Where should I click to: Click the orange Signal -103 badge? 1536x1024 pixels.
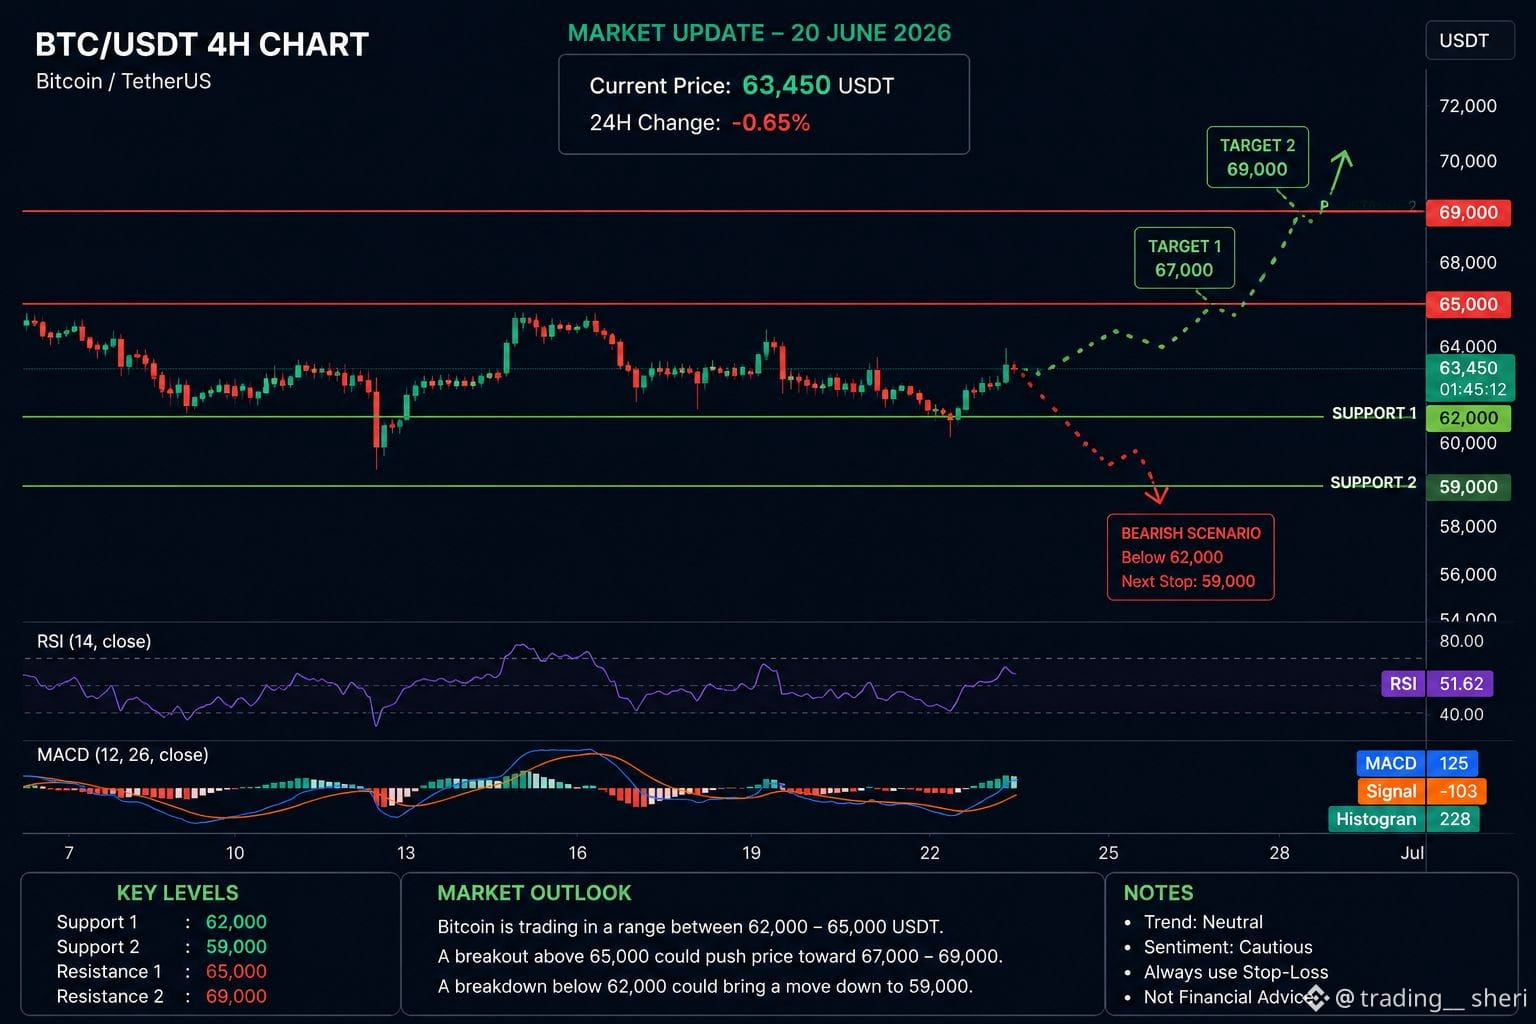pos(1423,791)
